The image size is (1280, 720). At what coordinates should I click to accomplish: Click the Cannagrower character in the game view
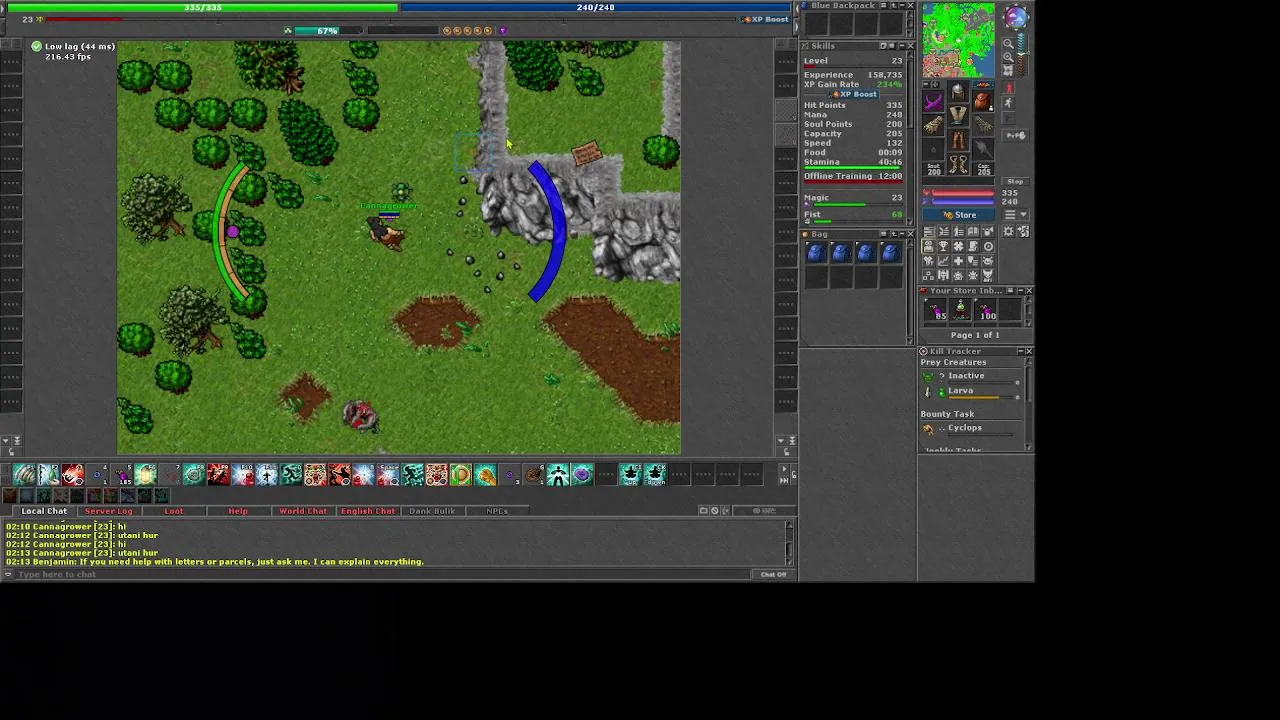point(386,232)
